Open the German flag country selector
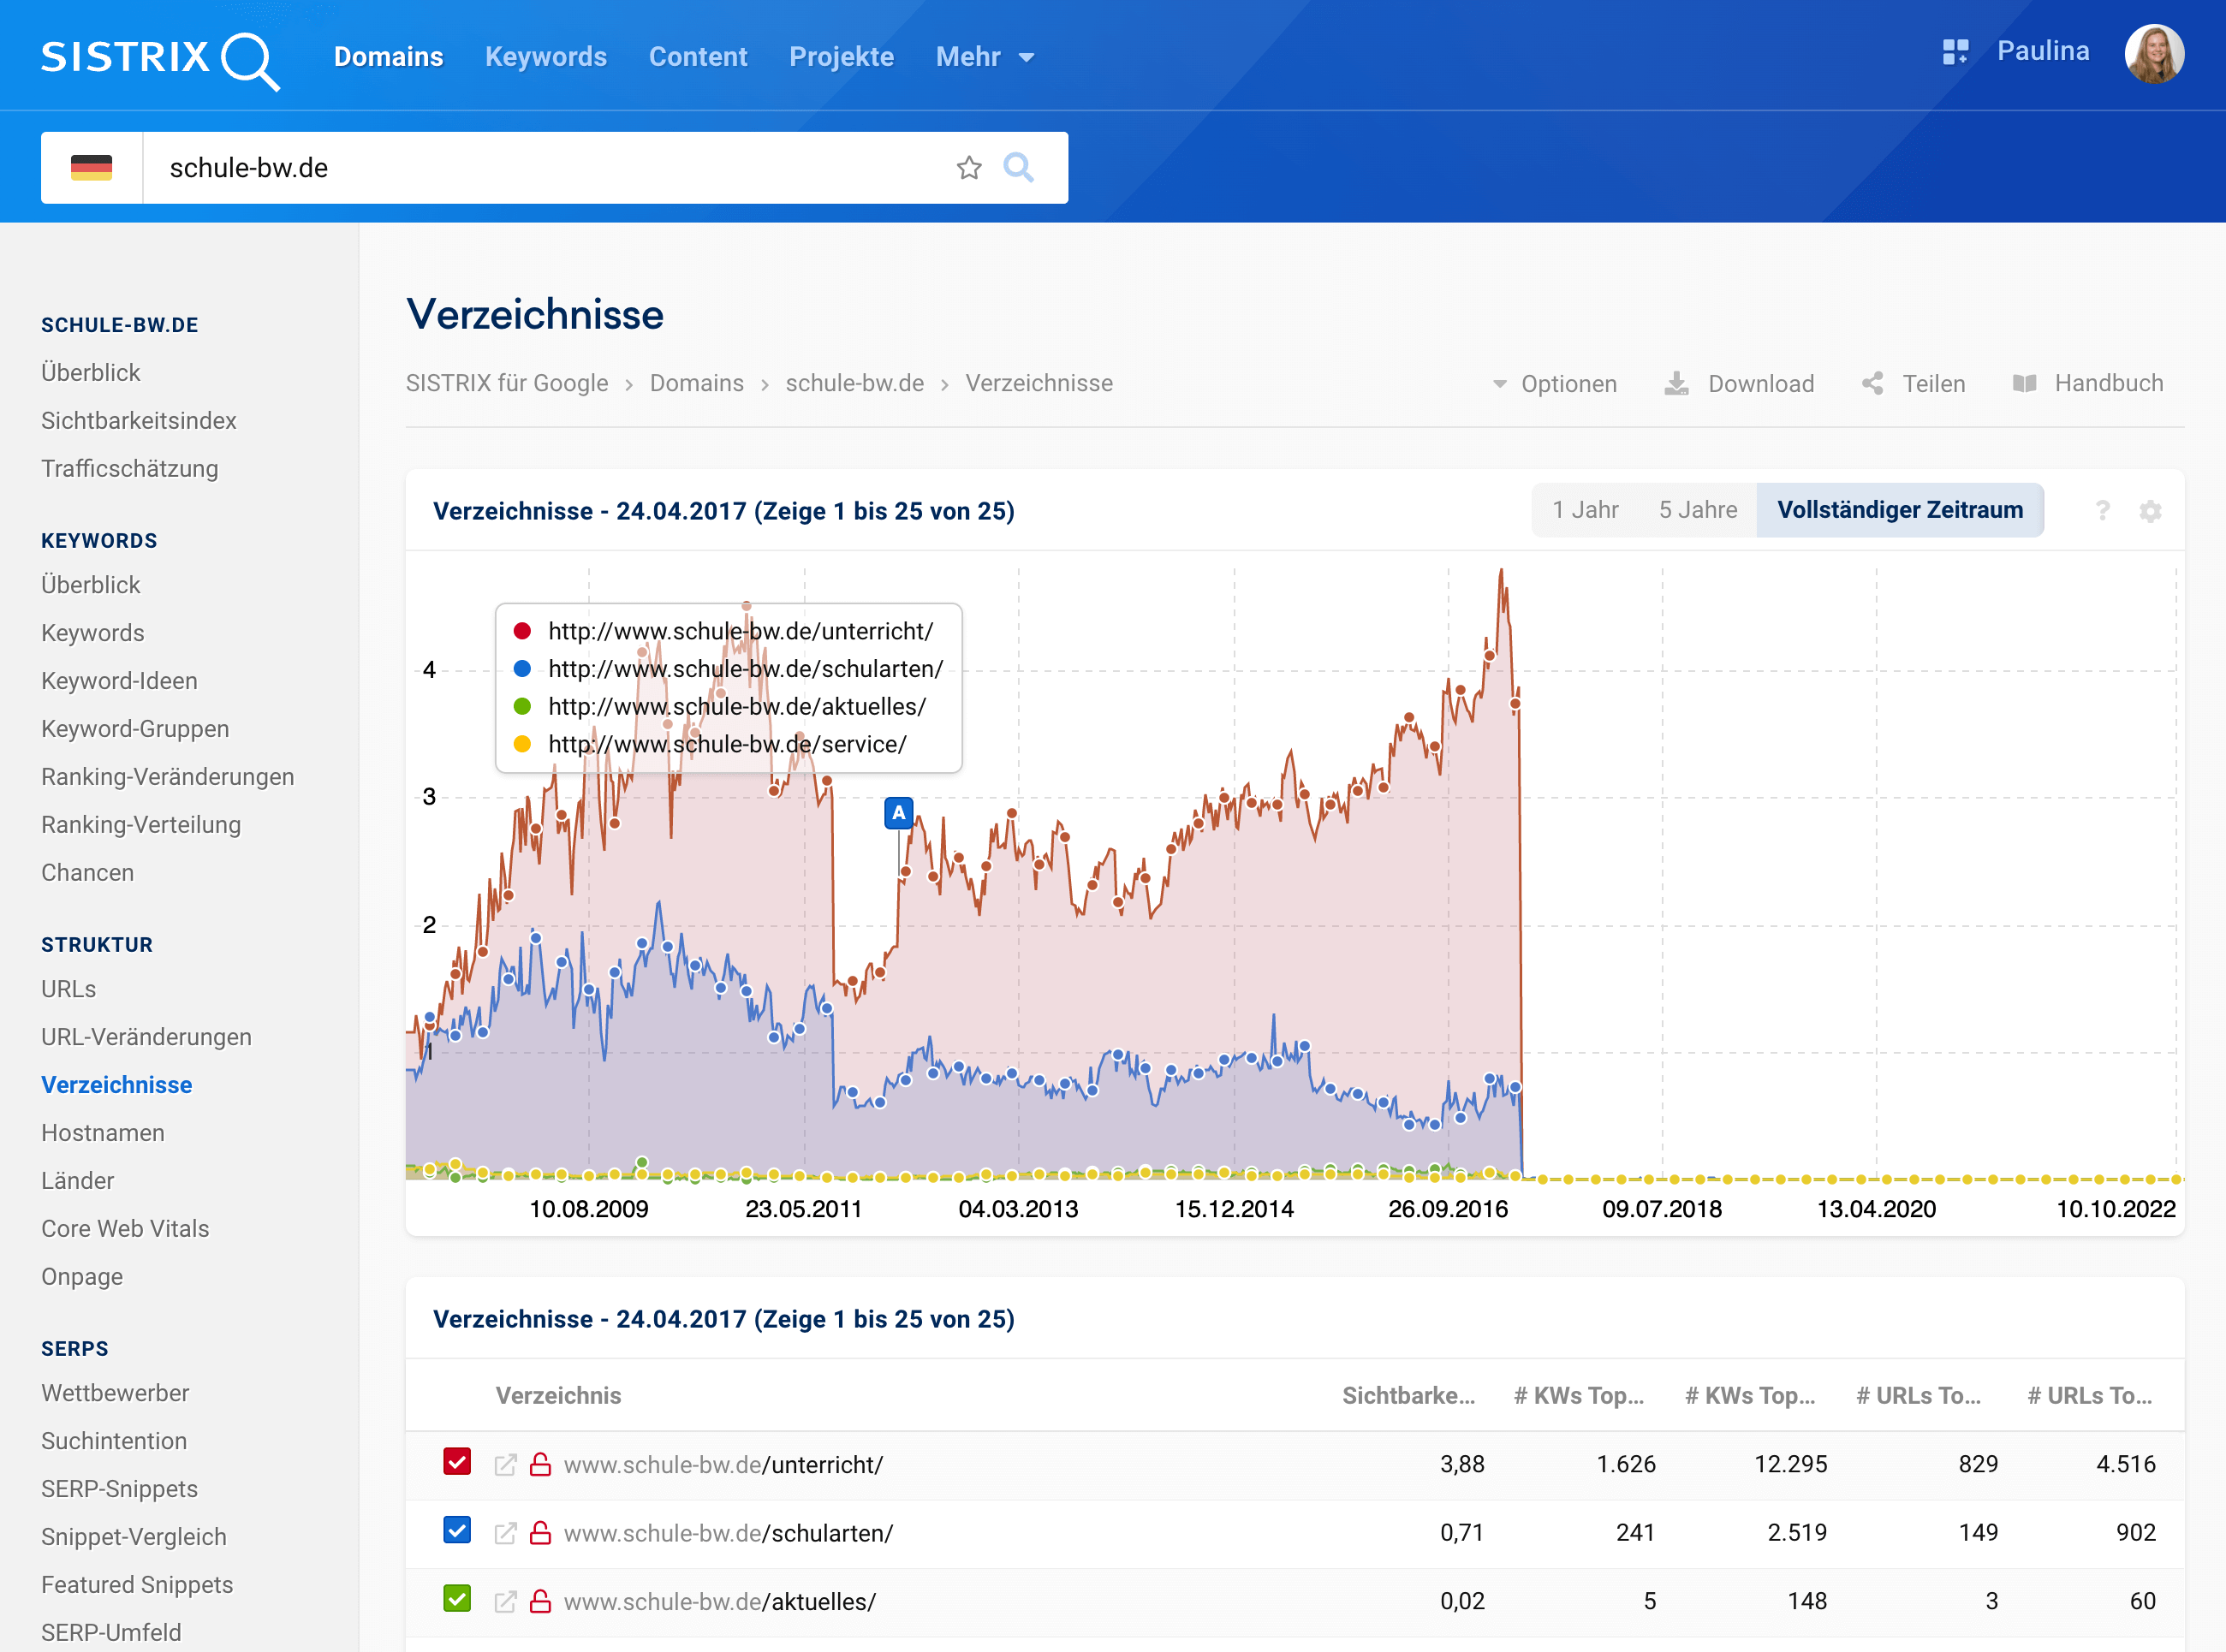2226x1652 pixels. [92, 168]
